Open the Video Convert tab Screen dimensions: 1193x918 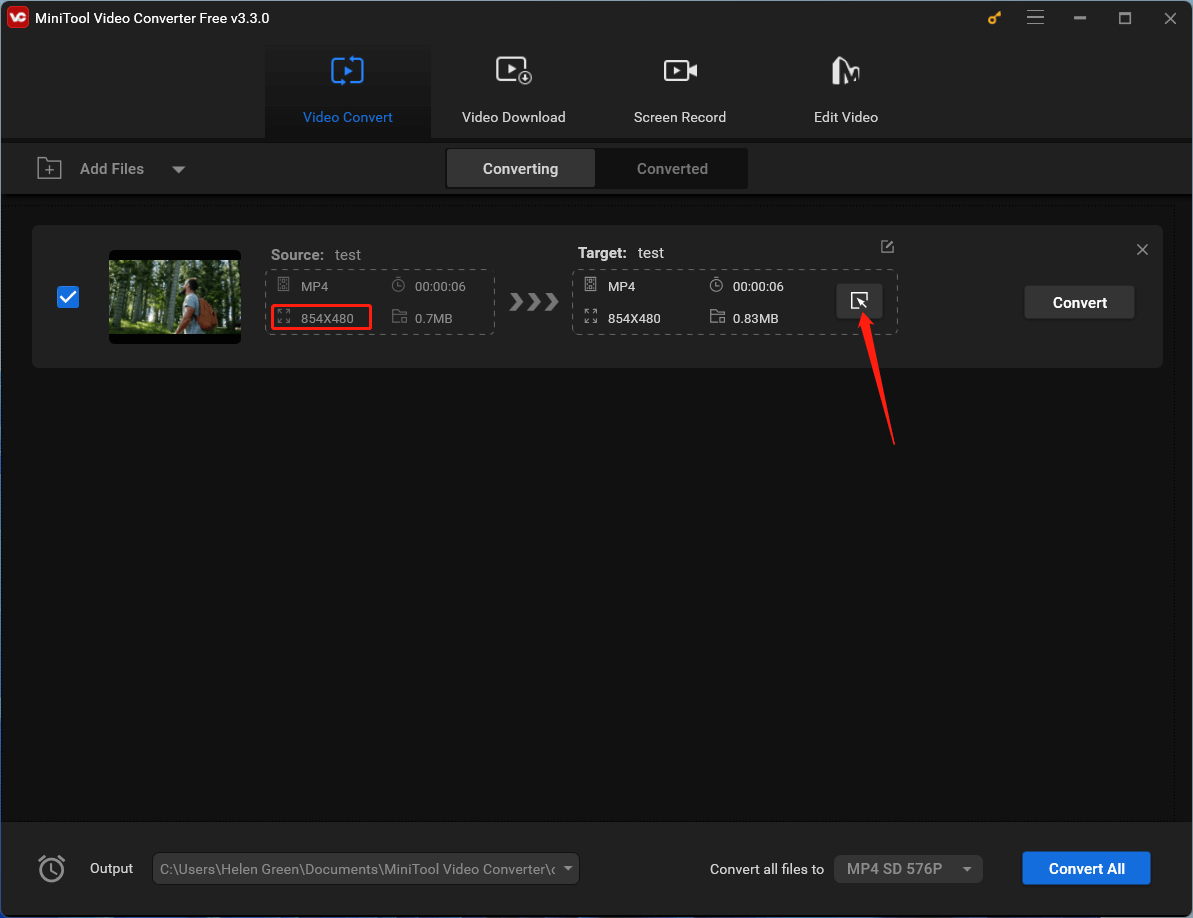pyautogui.click(x=348, y=91)
